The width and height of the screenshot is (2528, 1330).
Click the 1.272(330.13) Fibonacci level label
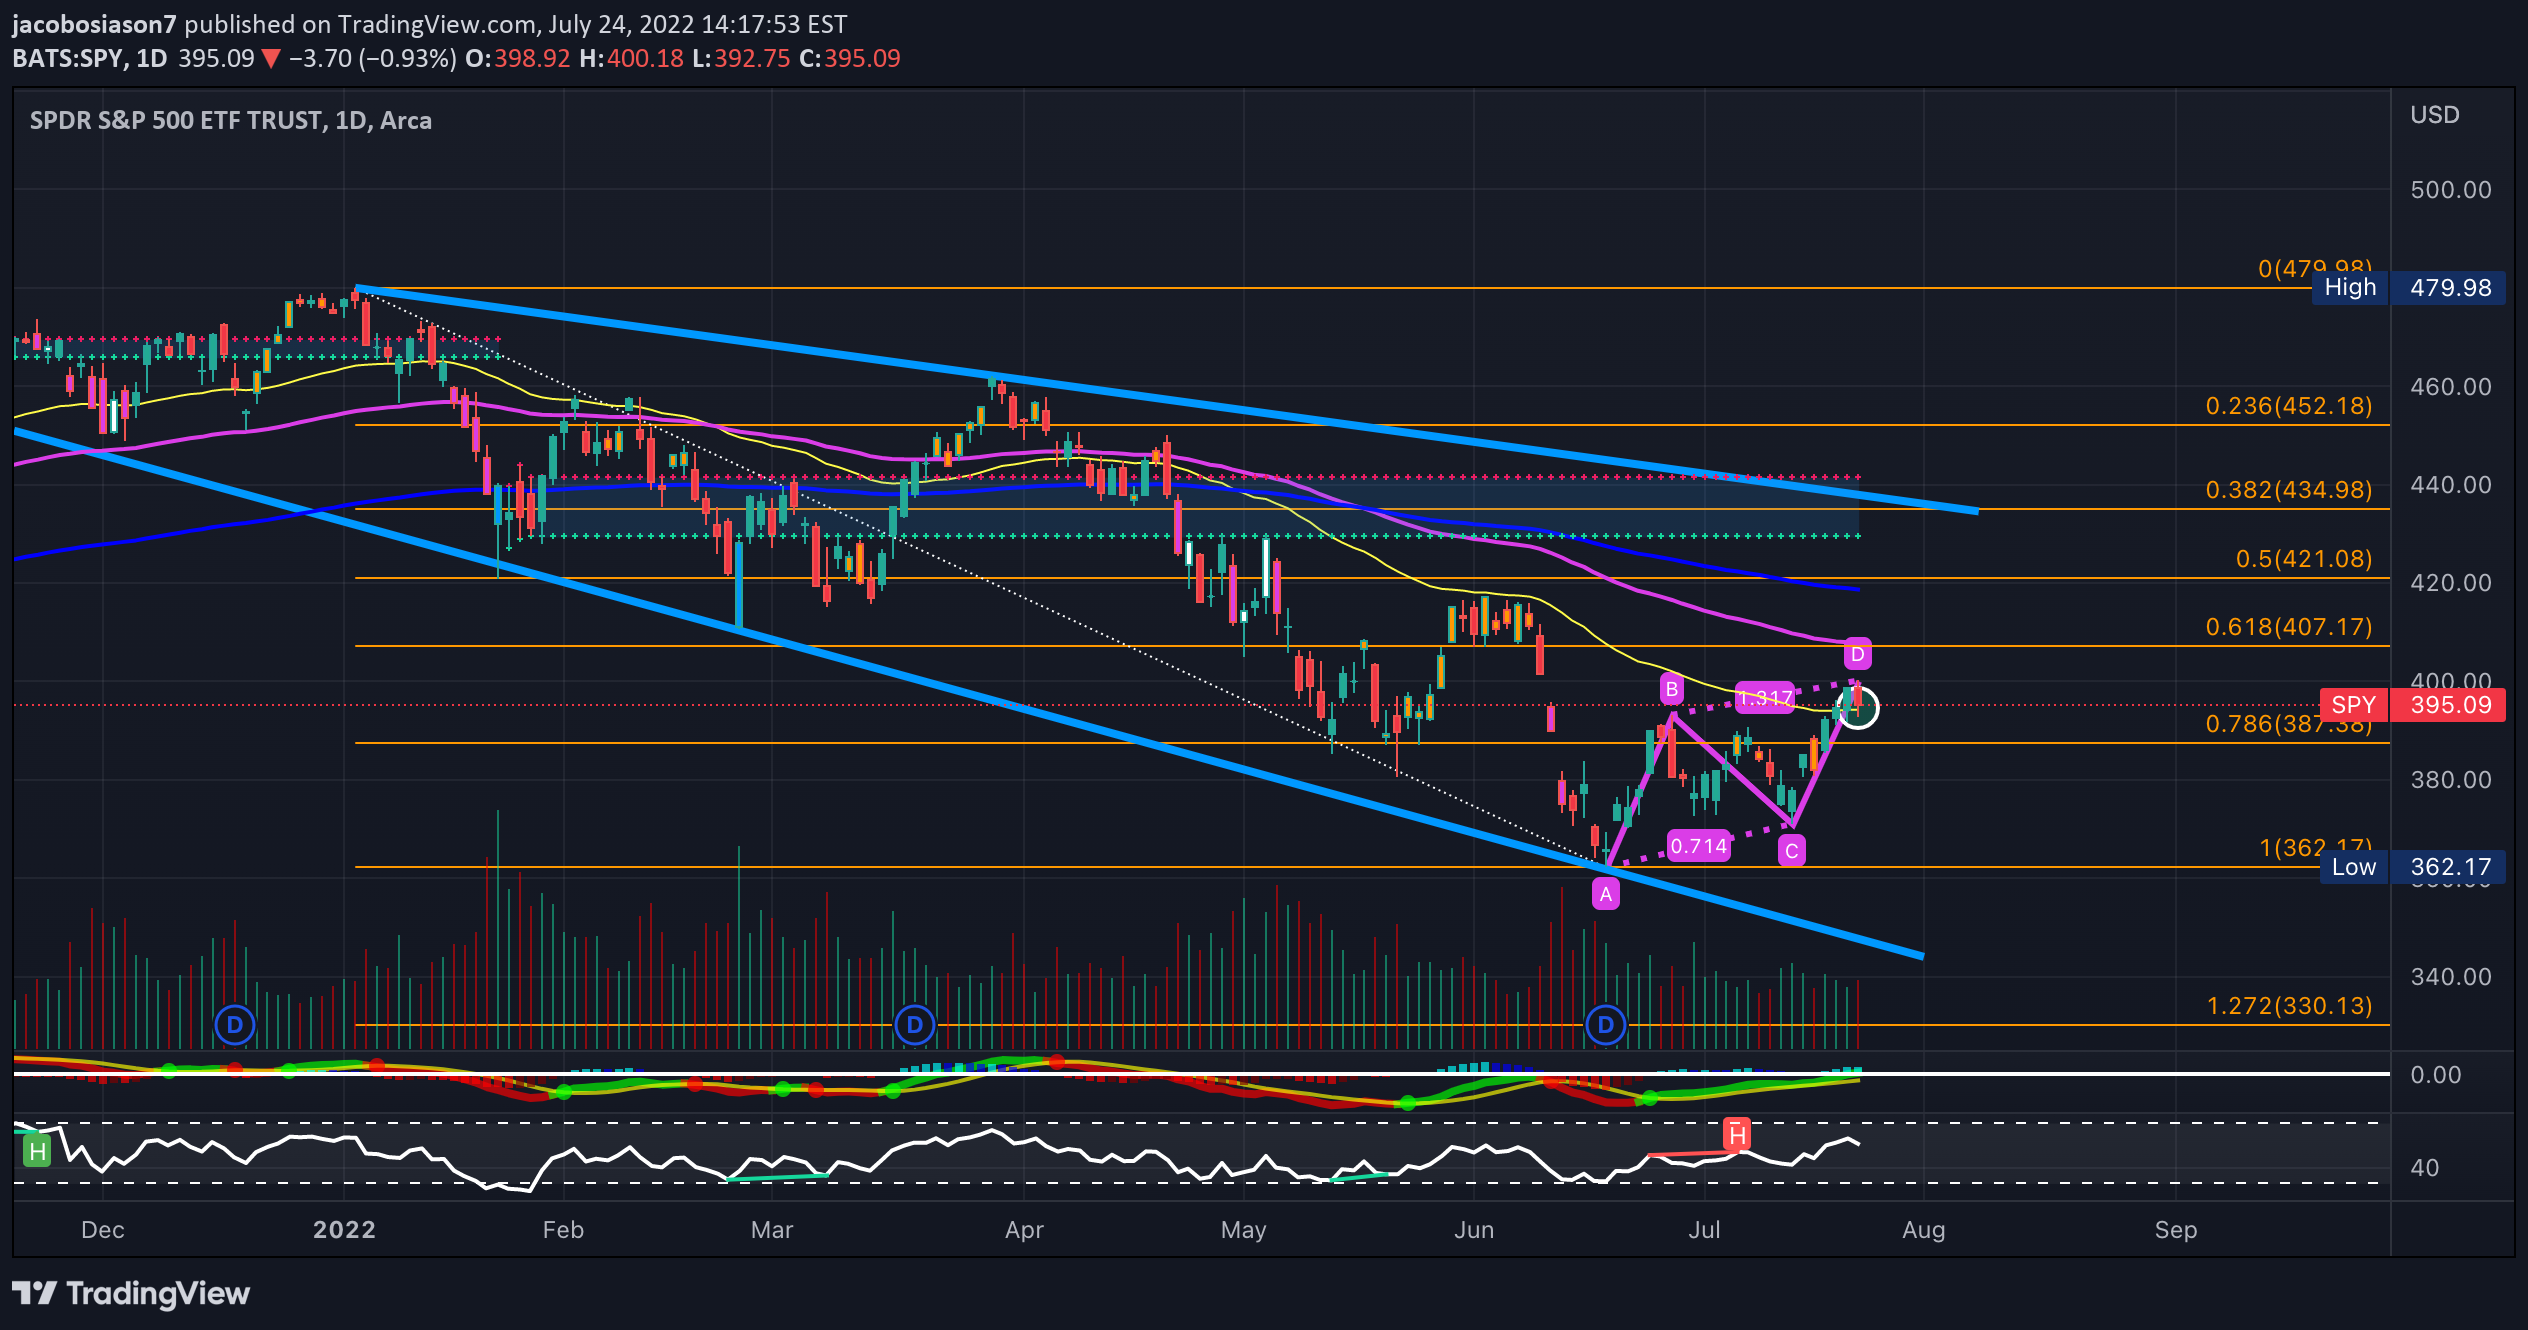[x=2289, y=1006]
